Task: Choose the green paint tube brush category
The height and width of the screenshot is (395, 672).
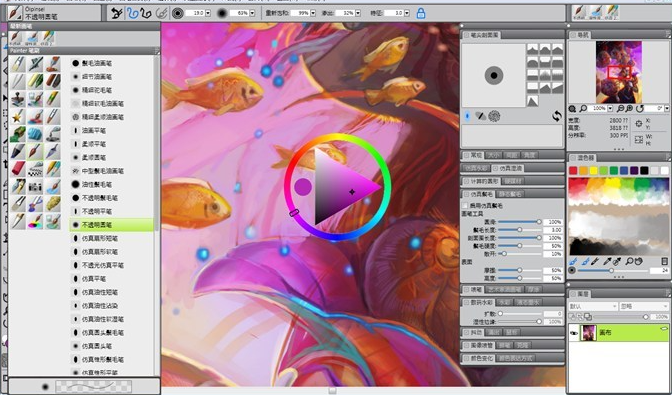Action: (18, 134)
